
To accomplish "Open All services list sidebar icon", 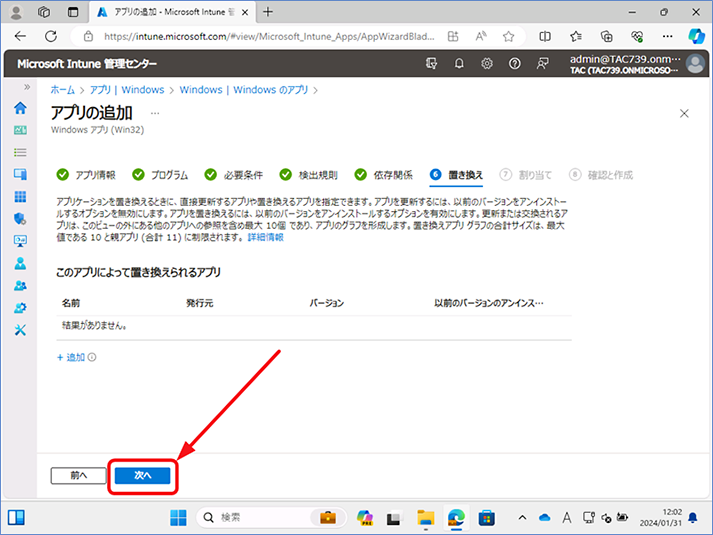I will point(20,152).
